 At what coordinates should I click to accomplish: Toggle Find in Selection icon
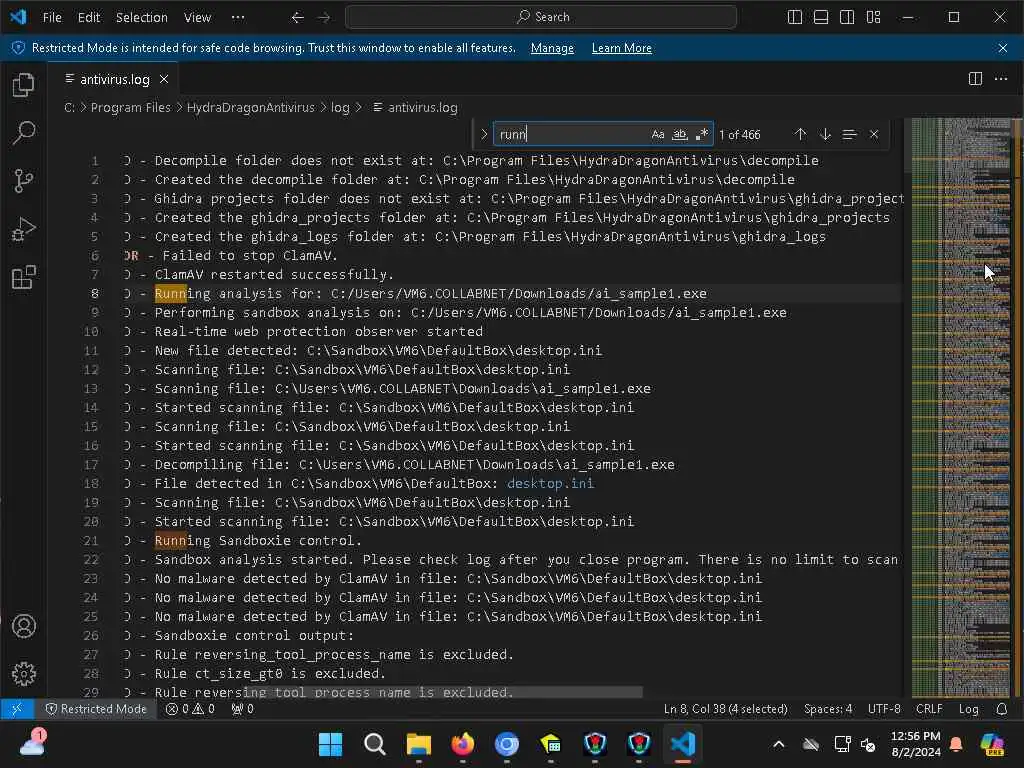849,135
